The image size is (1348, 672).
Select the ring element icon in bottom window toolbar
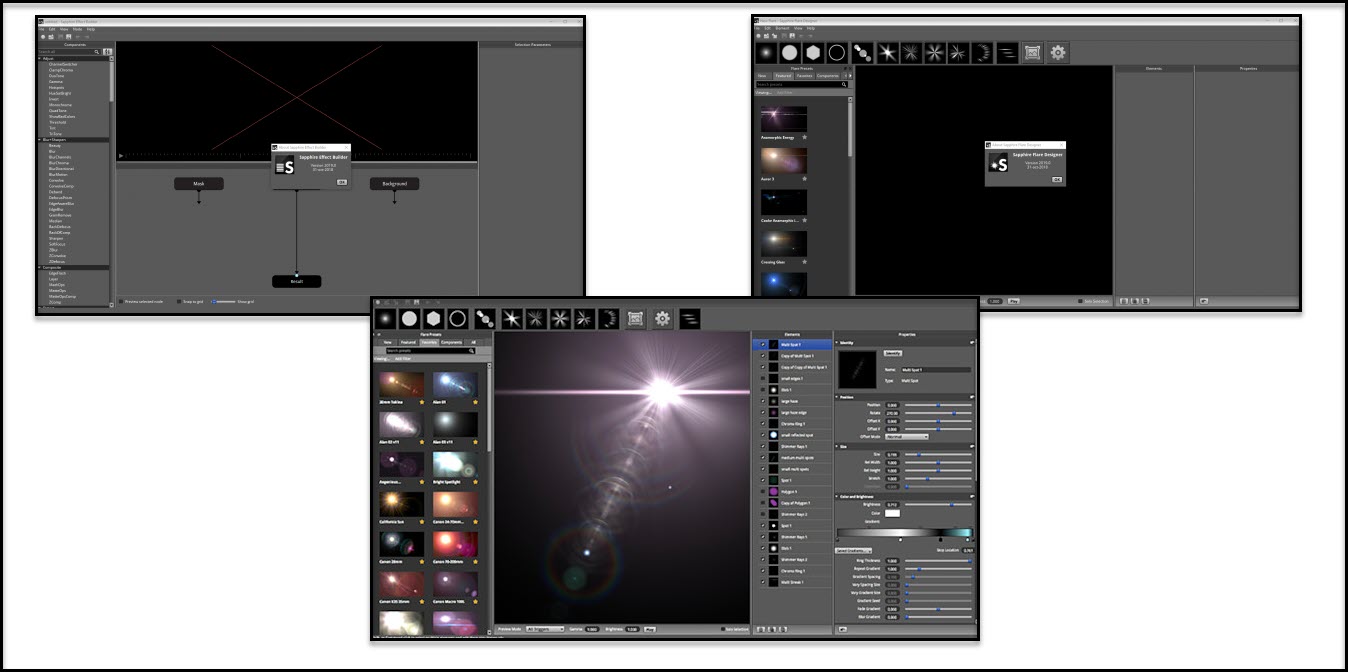tap(459, 318)
